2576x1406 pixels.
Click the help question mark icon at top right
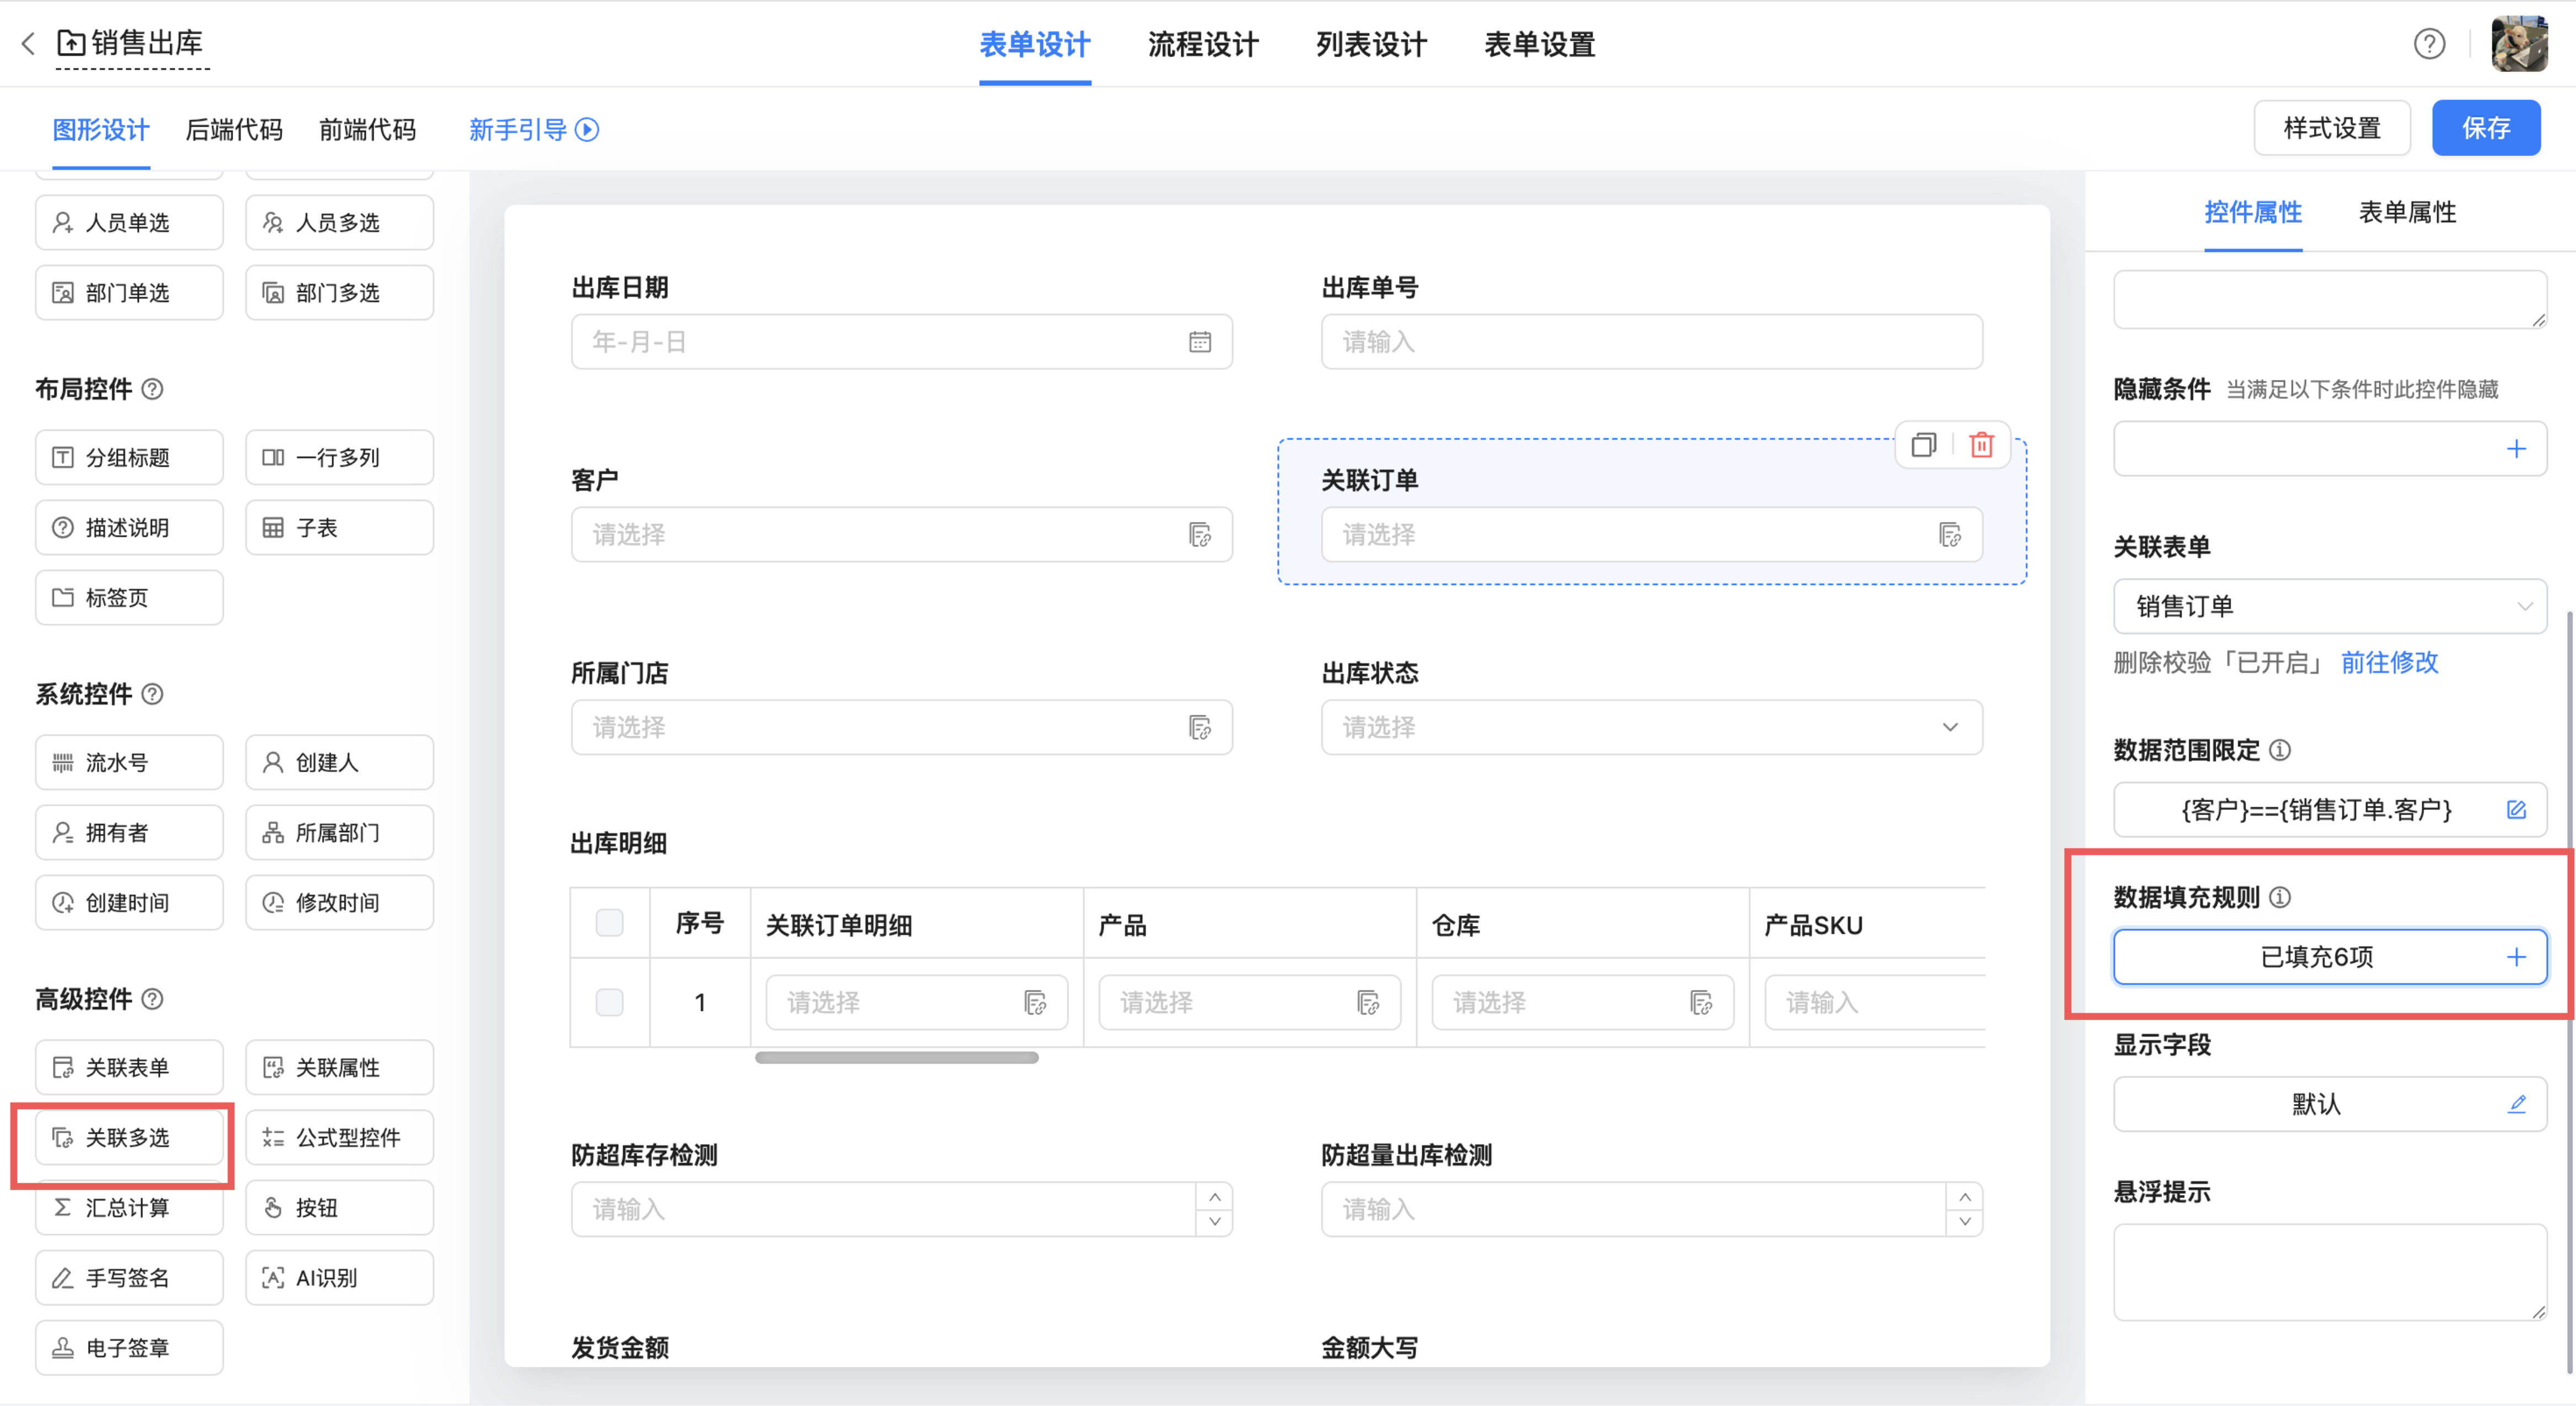click(2429, 44)
